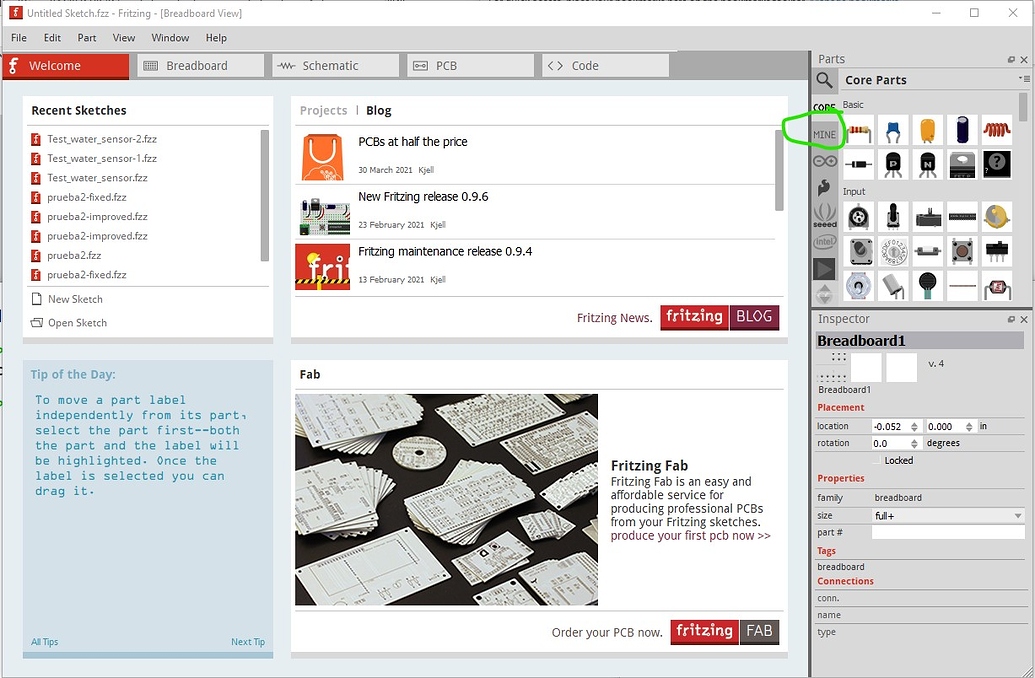
Task: Open the Edit menu
Action: click(x=52, y=38)
